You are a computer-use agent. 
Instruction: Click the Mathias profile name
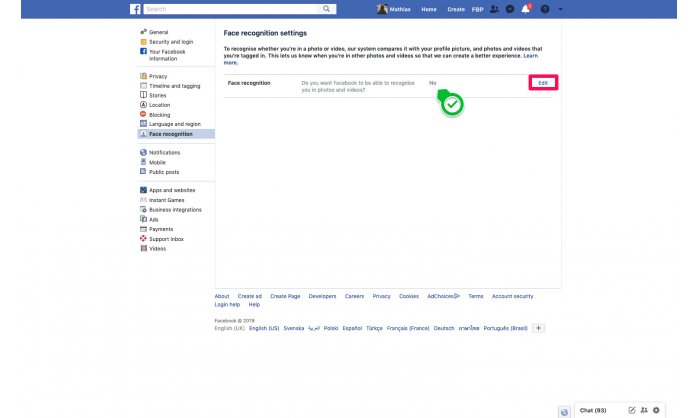coord(400,9)
